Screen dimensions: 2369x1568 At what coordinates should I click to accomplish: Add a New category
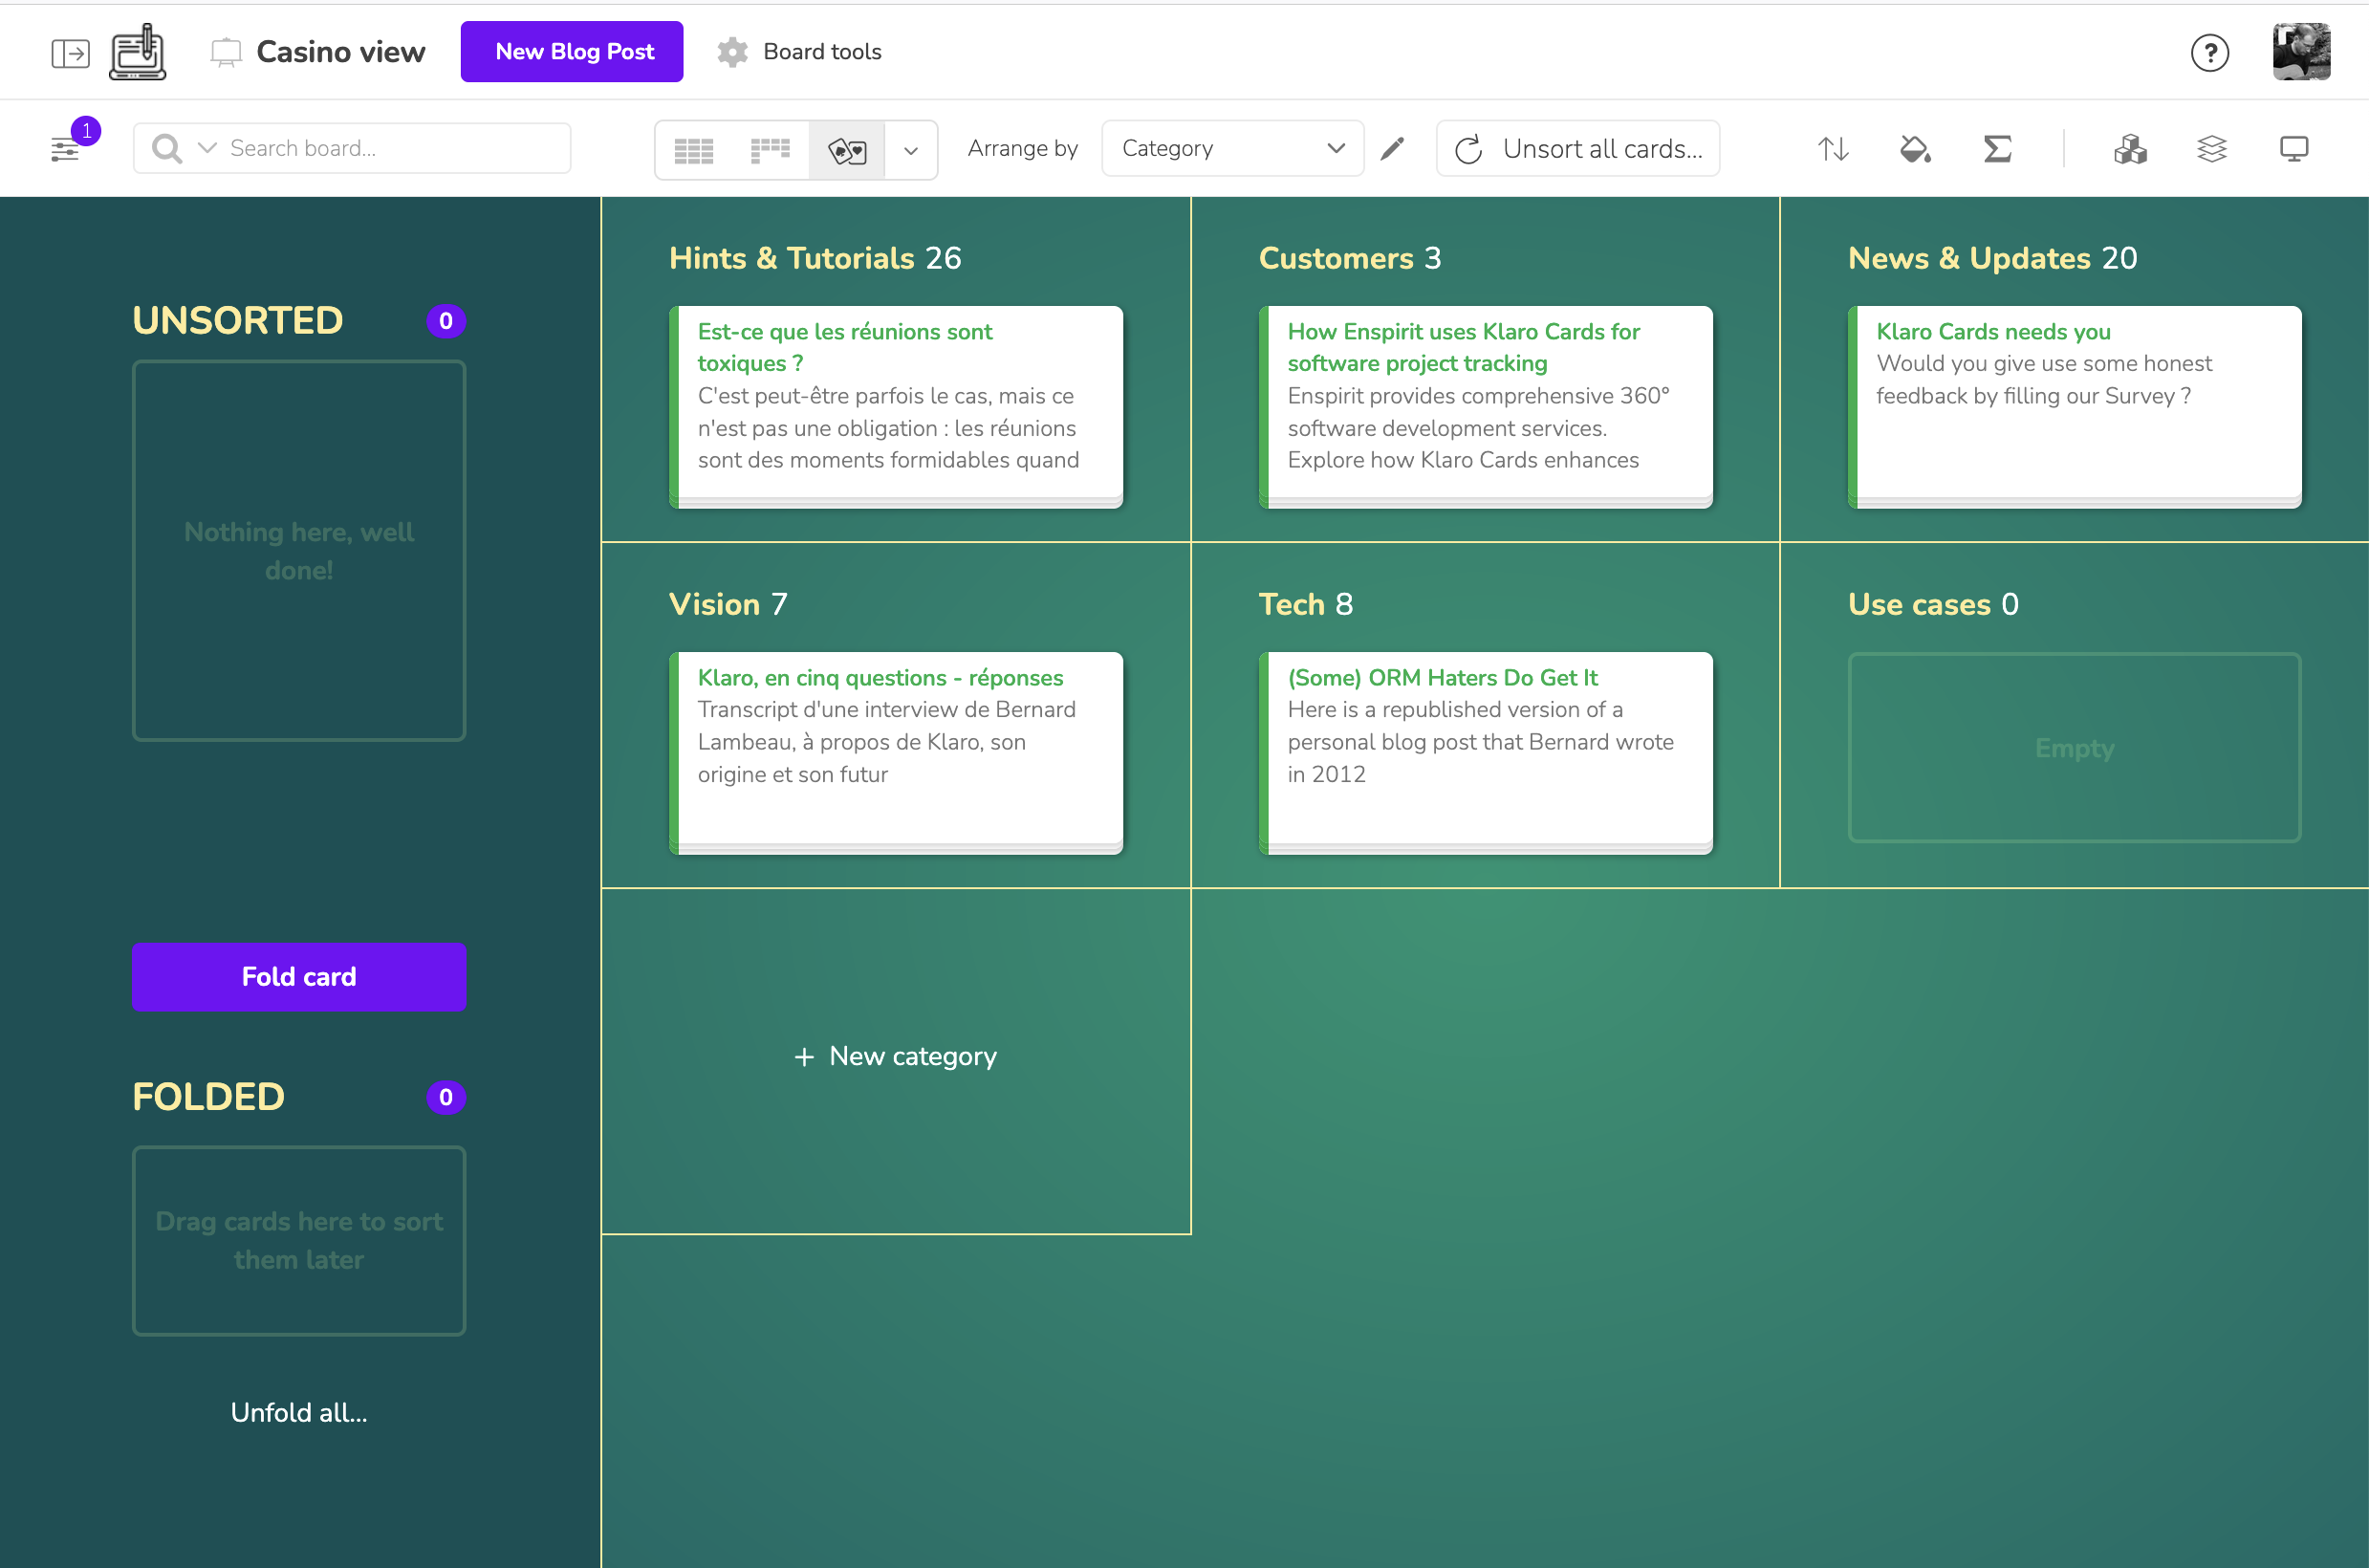pos(896,1056)
